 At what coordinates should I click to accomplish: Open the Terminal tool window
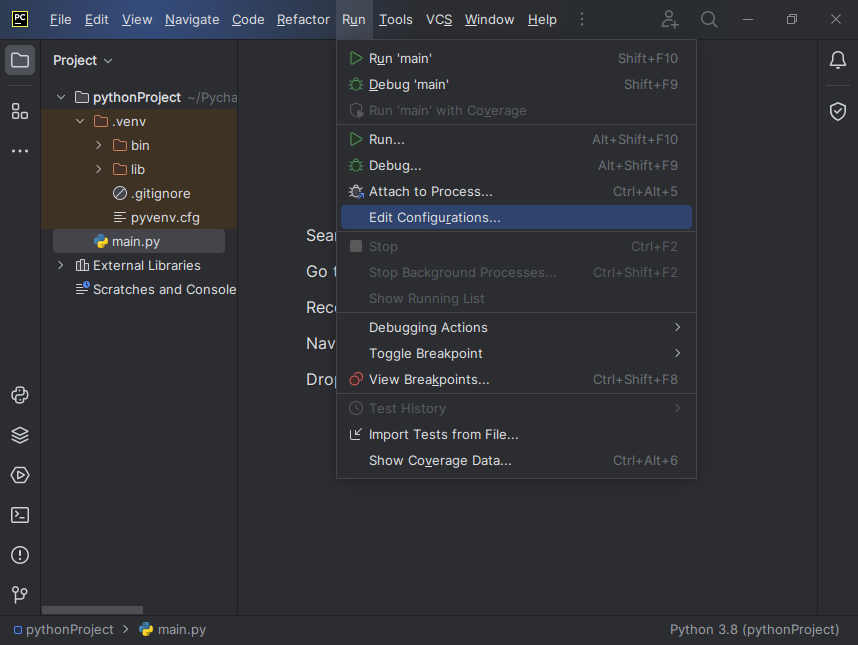pyautogui.click(x=20, y=515)
